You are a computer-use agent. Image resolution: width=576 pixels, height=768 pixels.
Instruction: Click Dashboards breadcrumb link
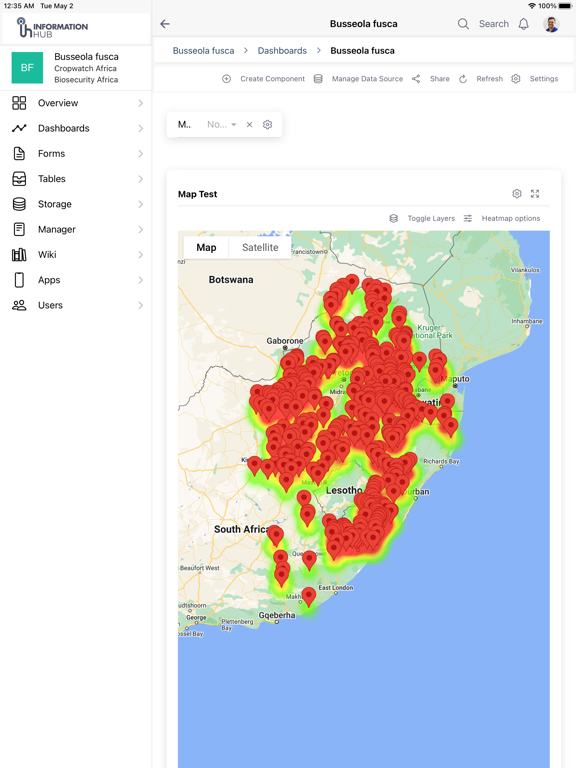pyautogui.click(x=282, y=50)
